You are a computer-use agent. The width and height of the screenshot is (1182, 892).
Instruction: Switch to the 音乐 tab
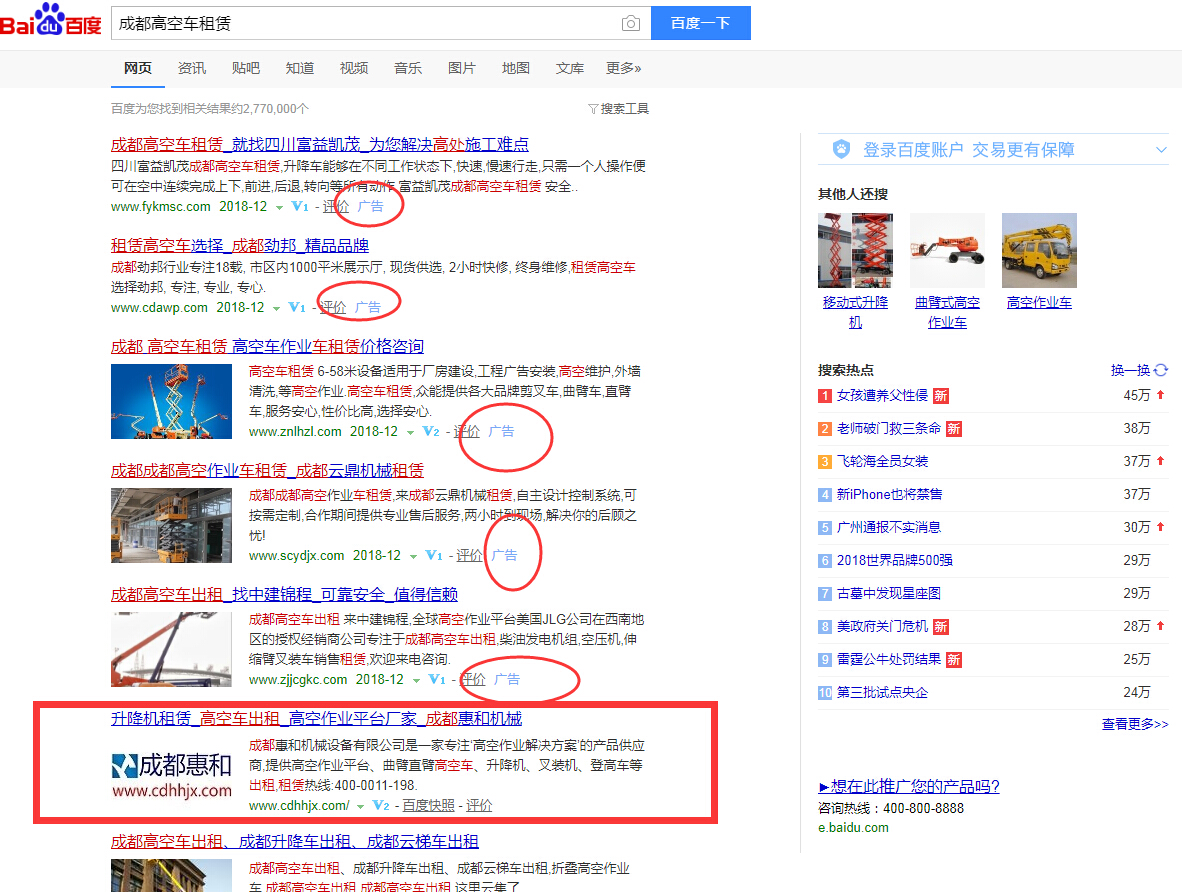(408, 69)
